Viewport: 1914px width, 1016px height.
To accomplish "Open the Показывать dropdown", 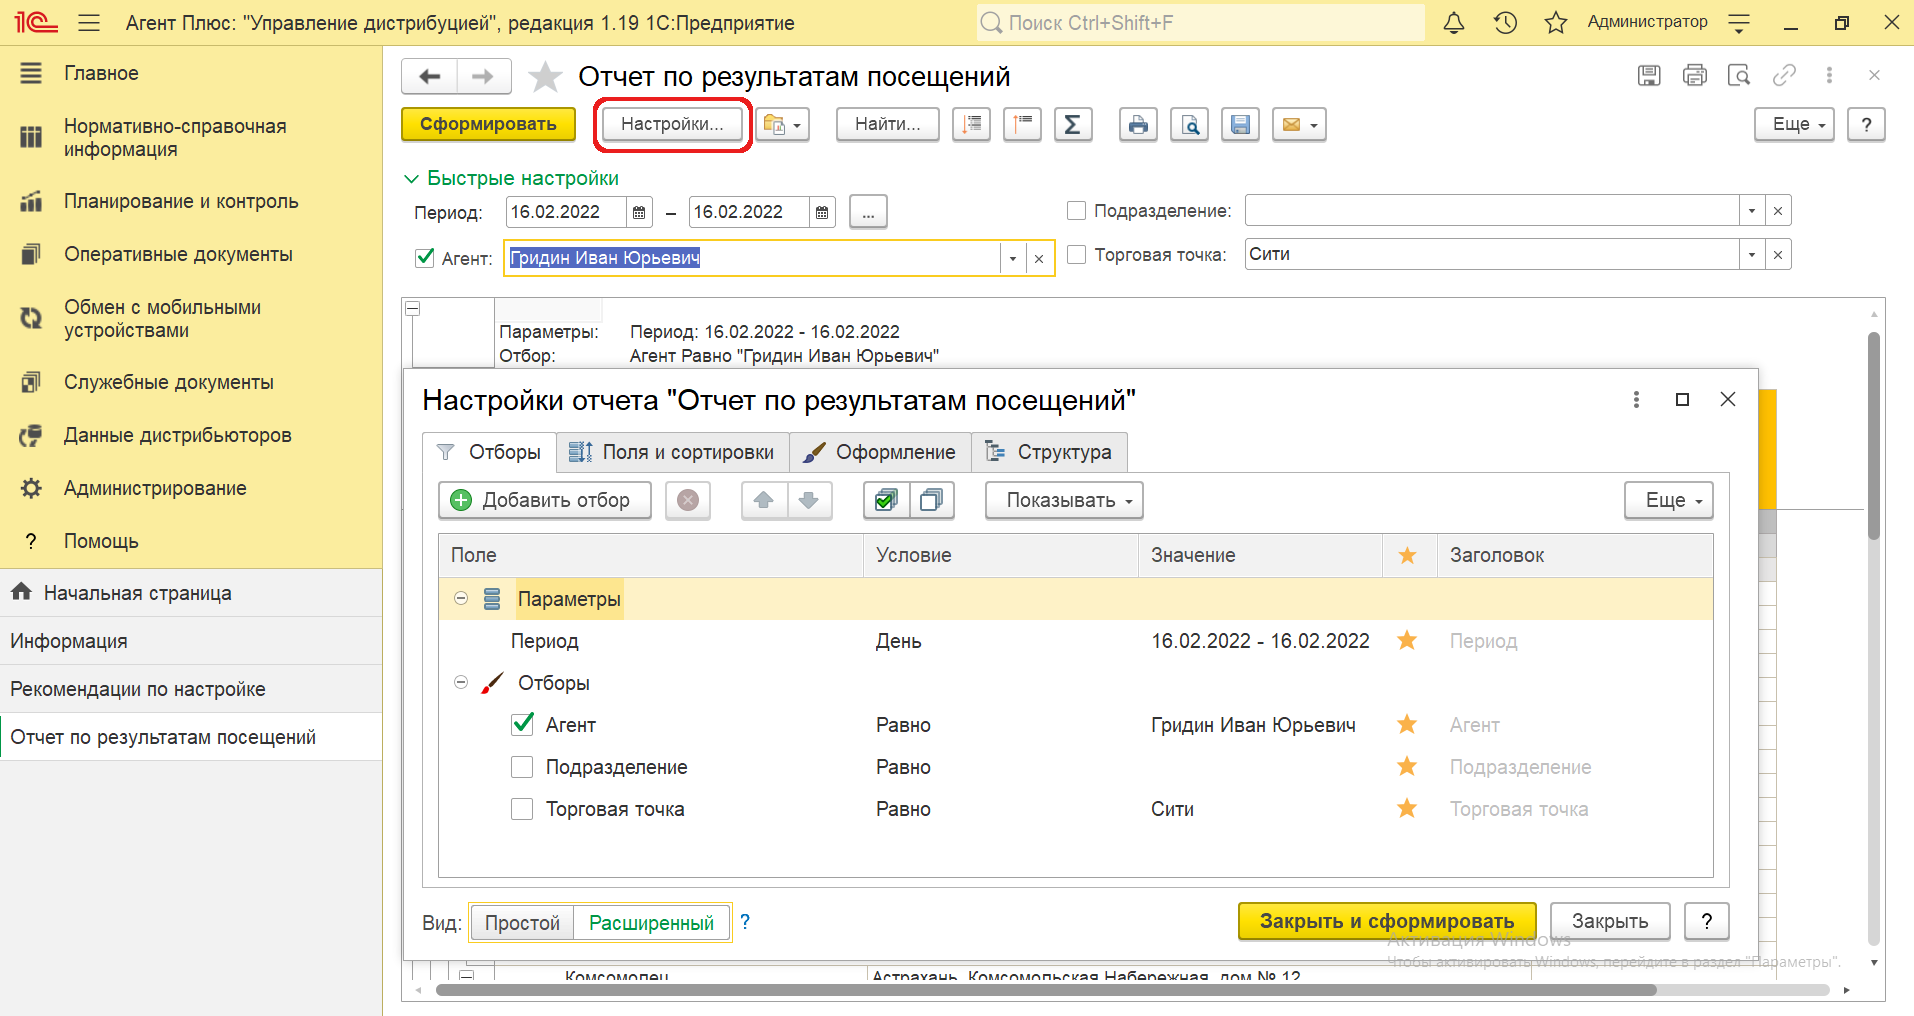I will coord(1064,500).
